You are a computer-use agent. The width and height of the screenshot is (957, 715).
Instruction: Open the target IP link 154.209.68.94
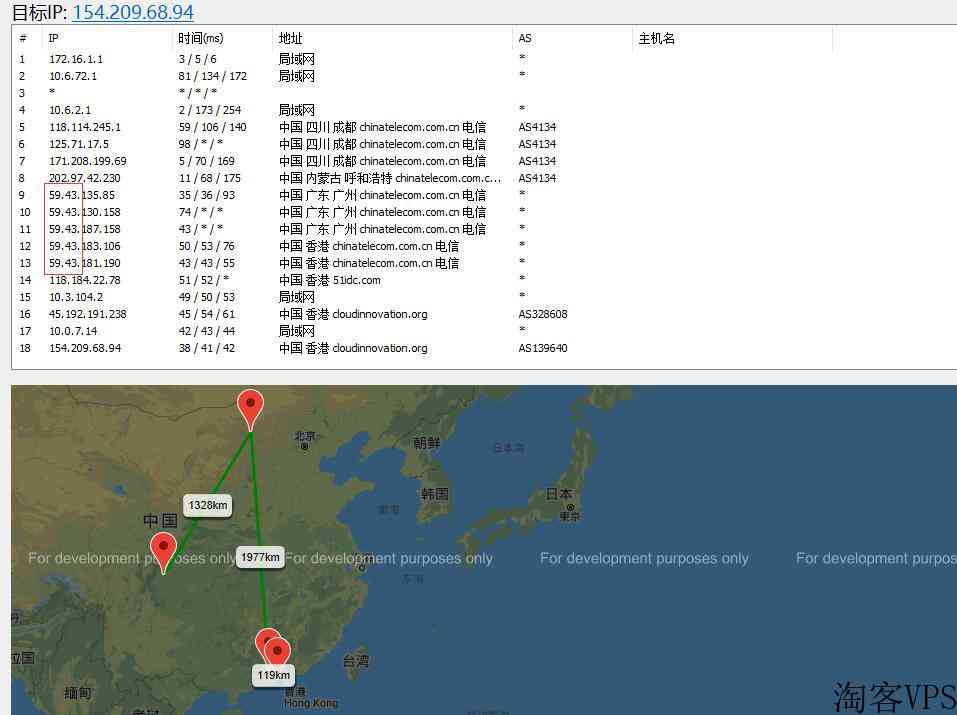[133, 12]
